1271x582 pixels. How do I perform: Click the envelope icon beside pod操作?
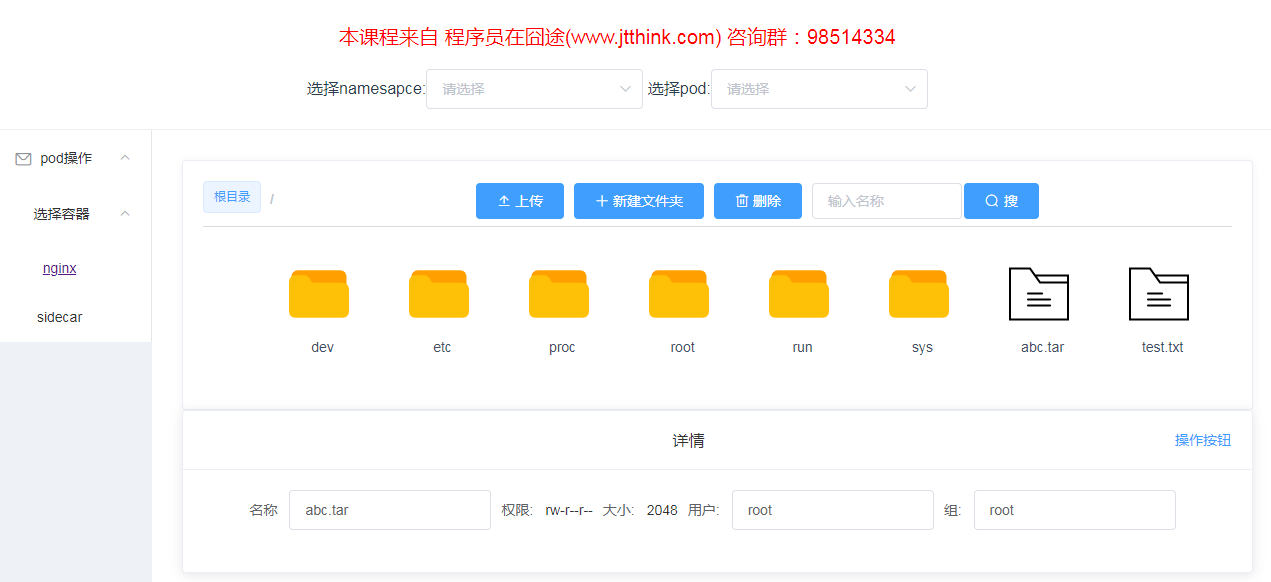coord(23,159)
